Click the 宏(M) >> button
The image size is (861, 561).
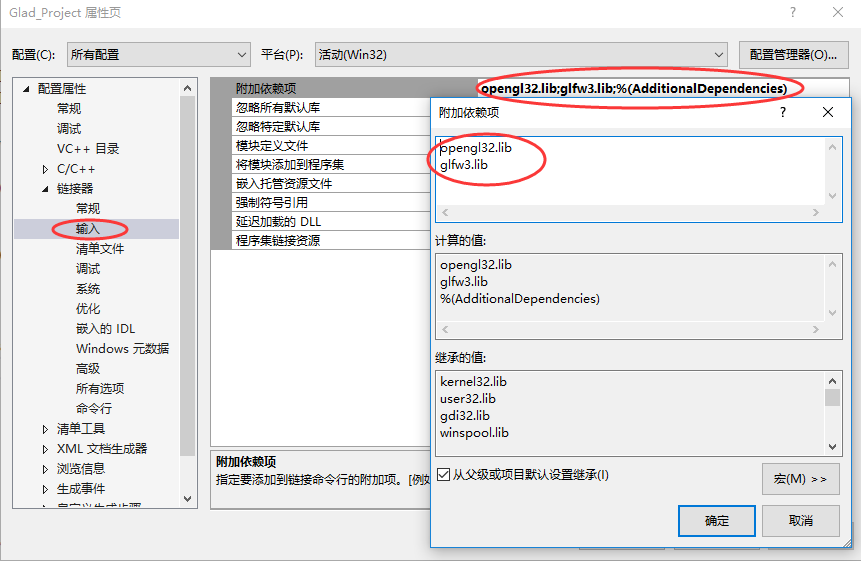(801, 479)
